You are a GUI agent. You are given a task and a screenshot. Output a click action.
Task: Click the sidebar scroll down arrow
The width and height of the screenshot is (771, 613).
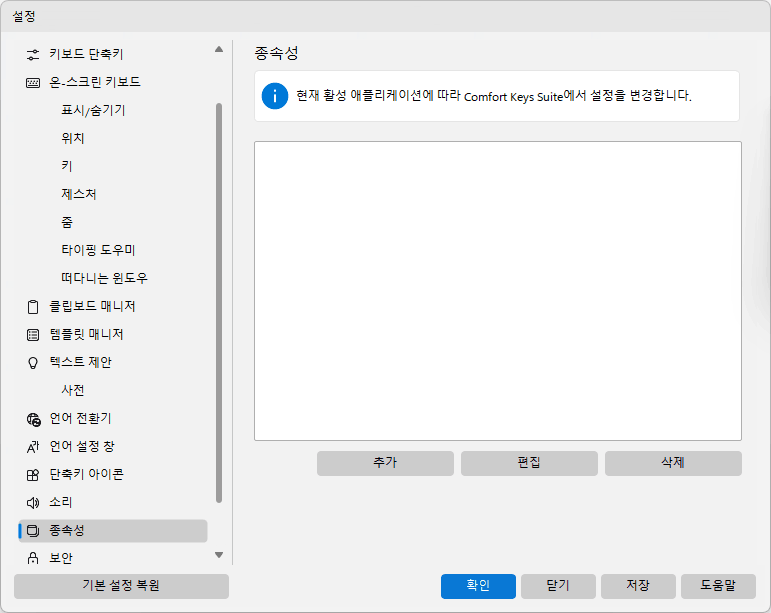point(219,555)
